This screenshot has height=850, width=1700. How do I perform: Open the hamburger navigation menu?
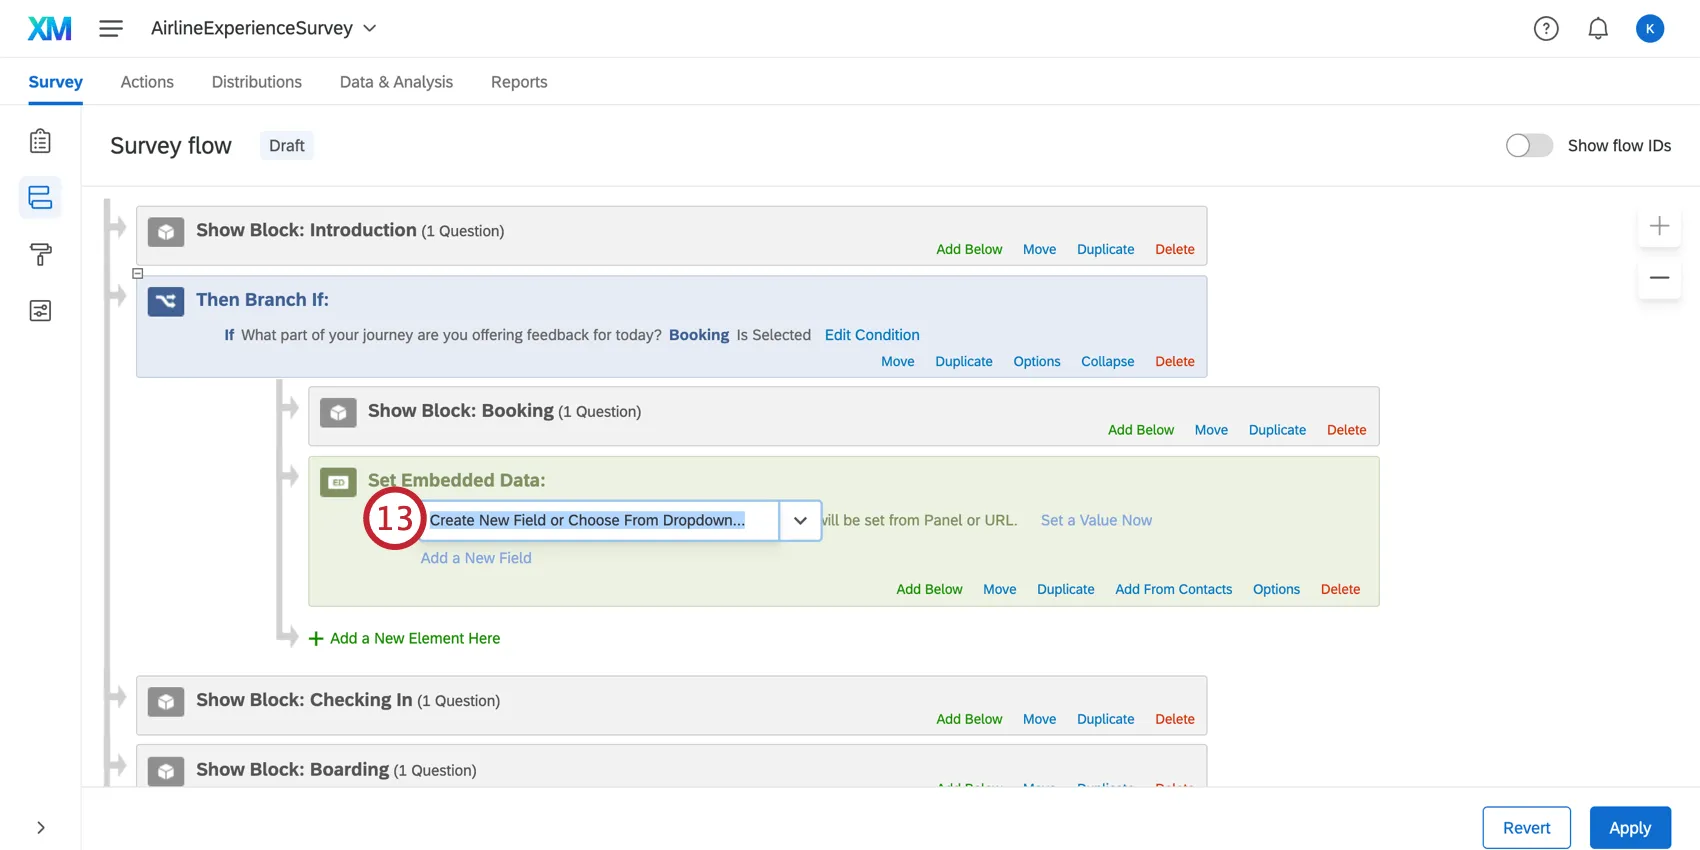(111, 29)
